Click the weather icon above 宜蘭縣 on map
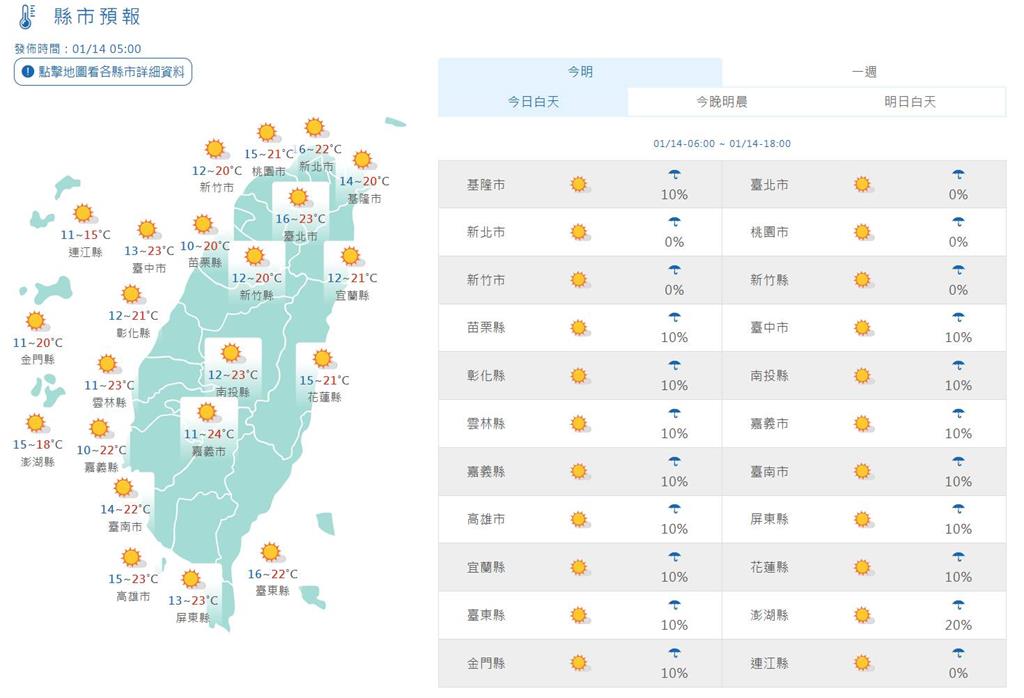The height and width of the screenshot is (698, 1024). [x=350, y=256]
